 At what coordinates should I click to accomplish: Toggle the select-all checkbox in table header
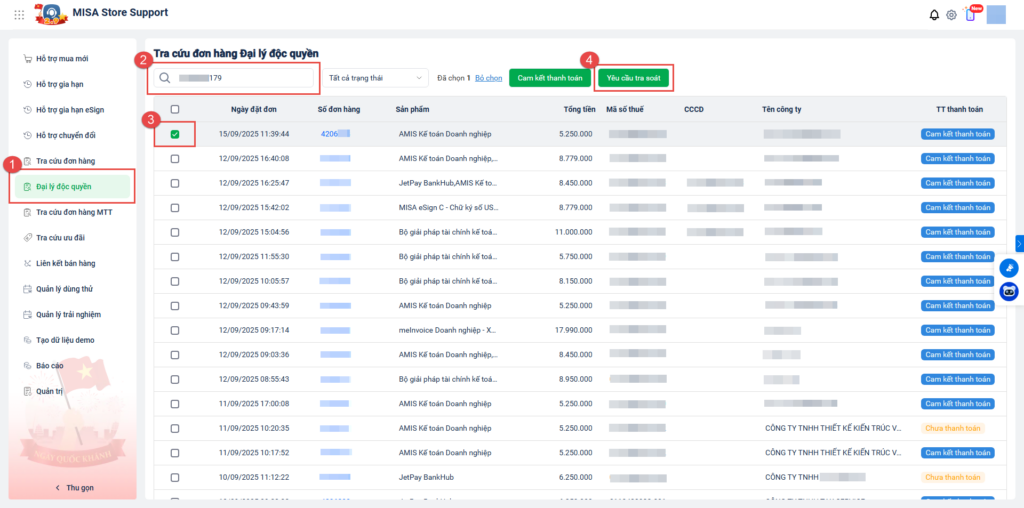(175, 109)
